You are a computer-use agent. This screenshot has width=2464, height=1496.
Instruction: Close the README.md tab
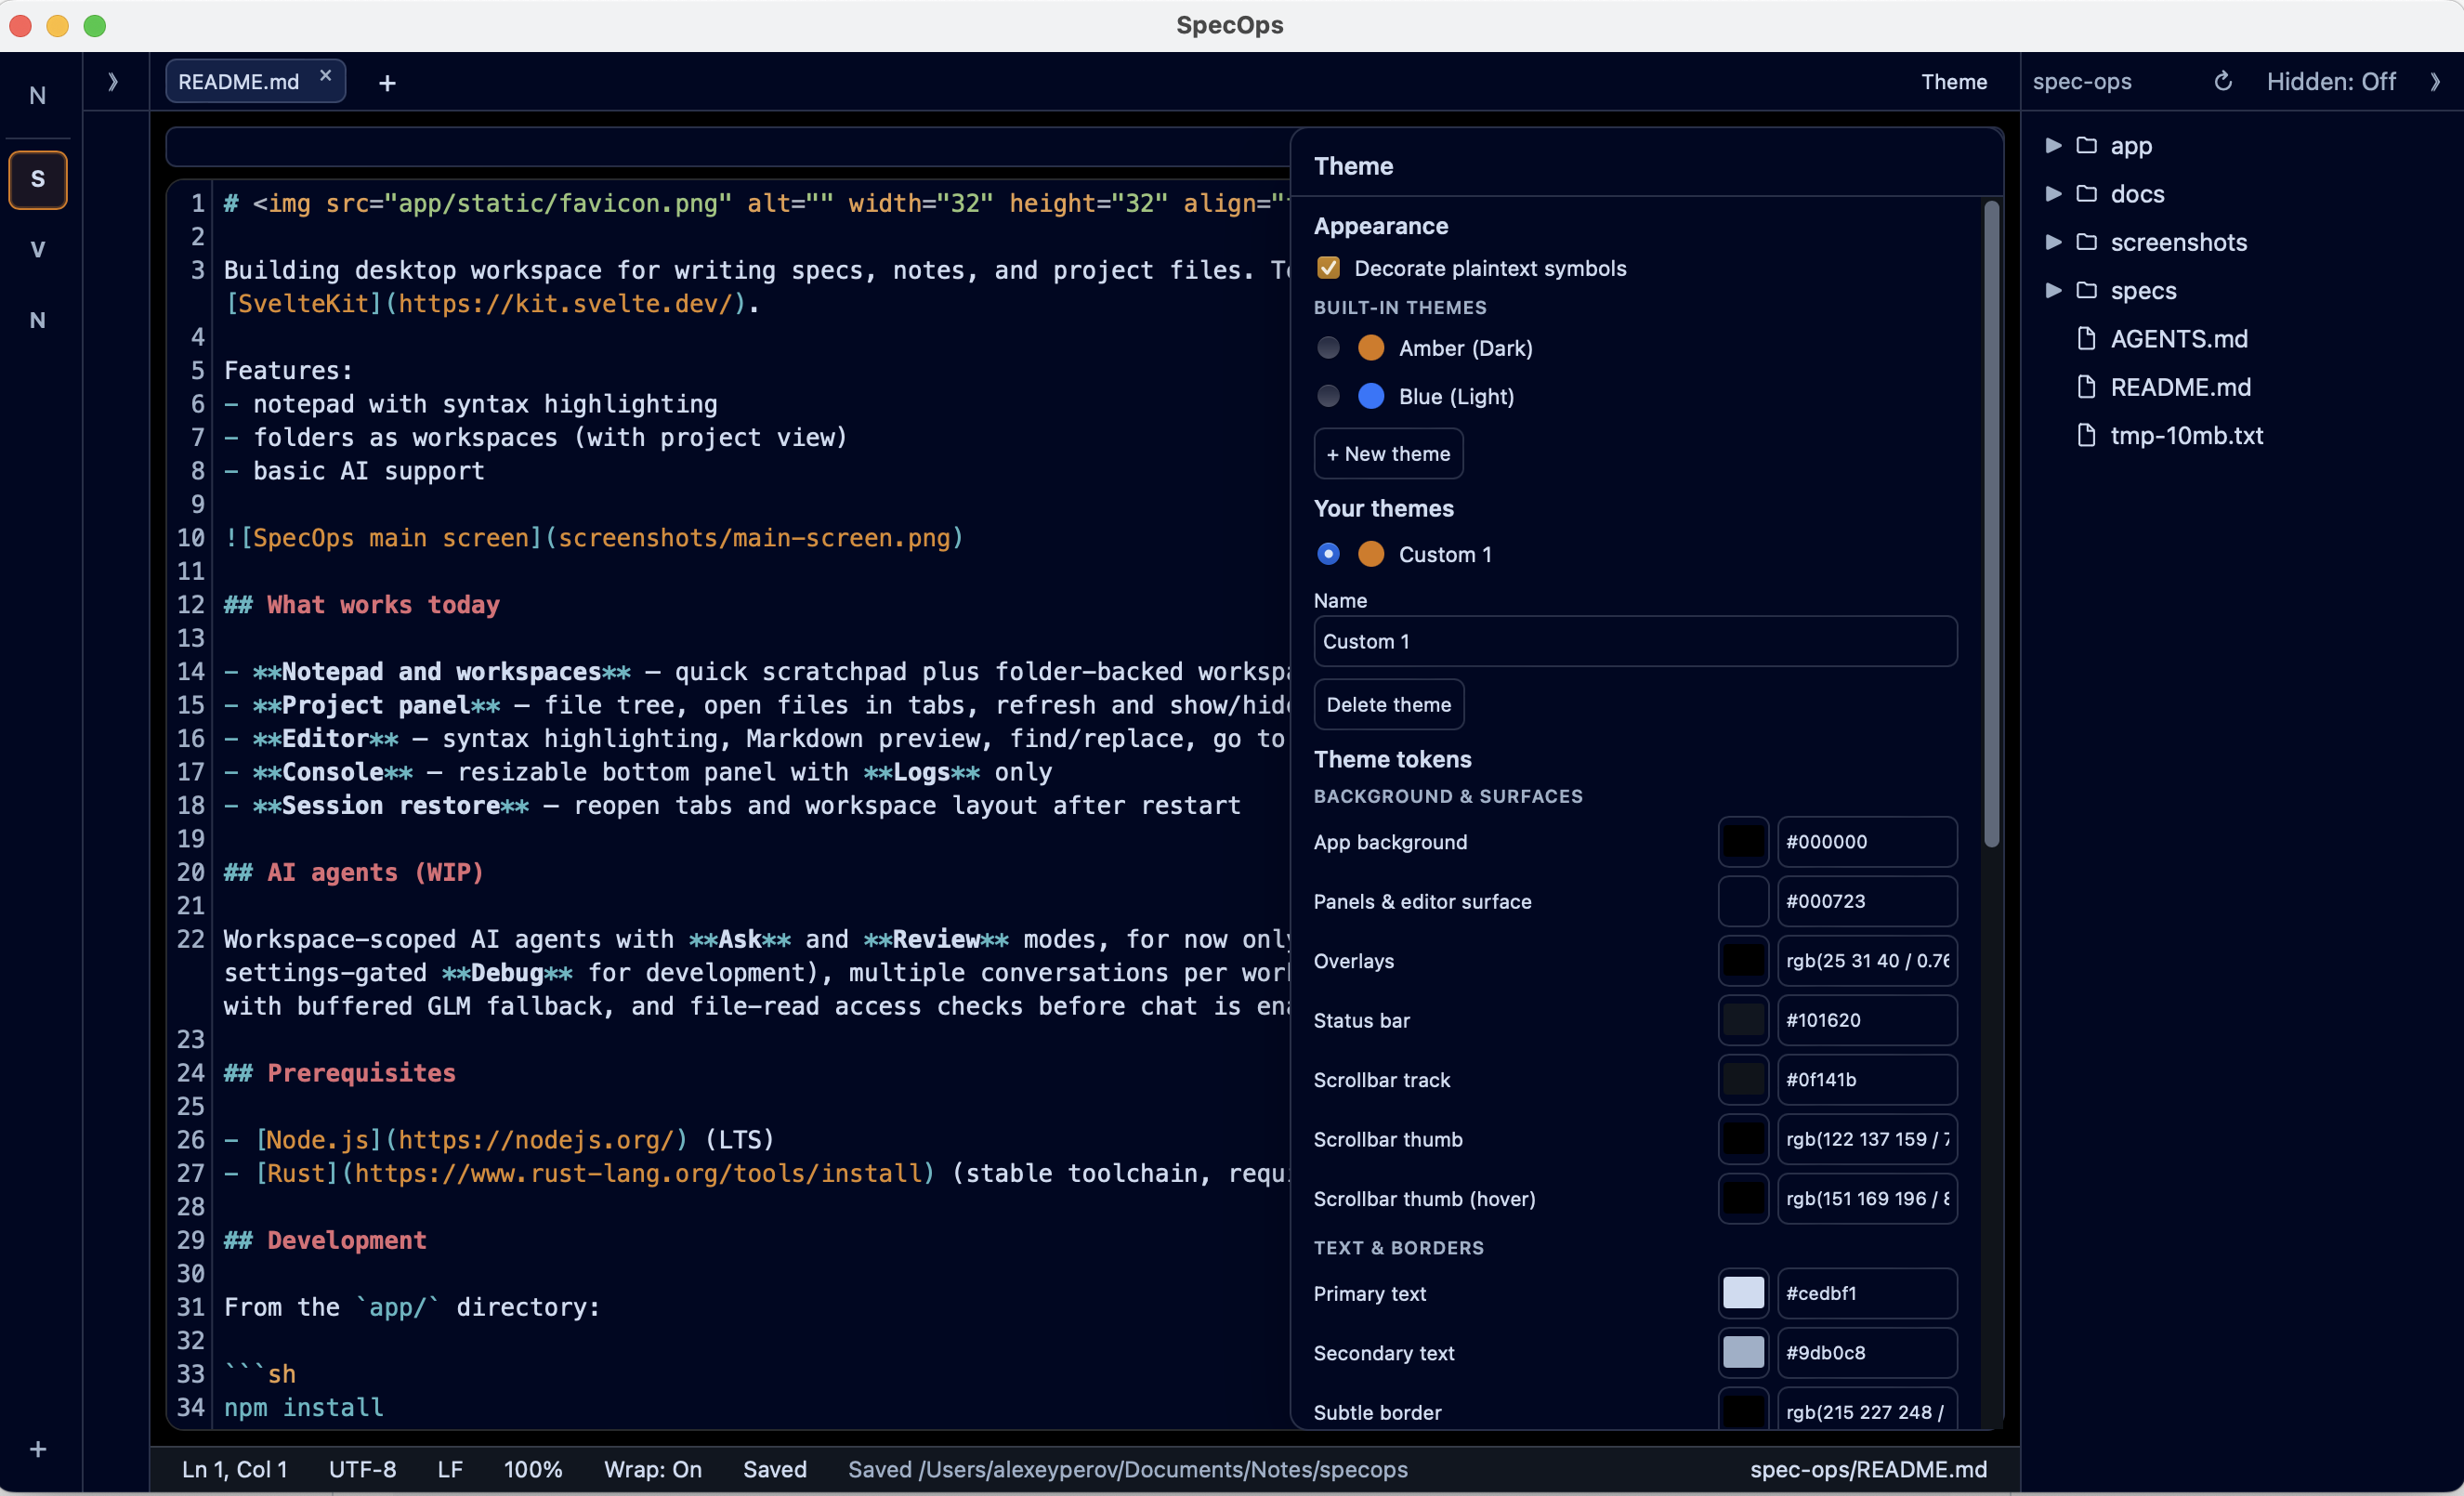click(325, 75)
